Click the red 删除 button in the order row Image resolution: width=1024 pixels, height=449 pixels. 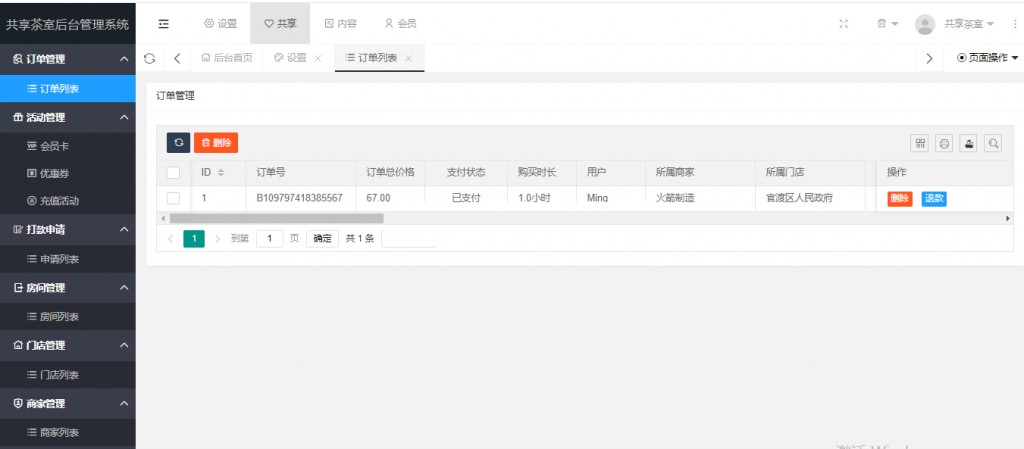point(899,198)
